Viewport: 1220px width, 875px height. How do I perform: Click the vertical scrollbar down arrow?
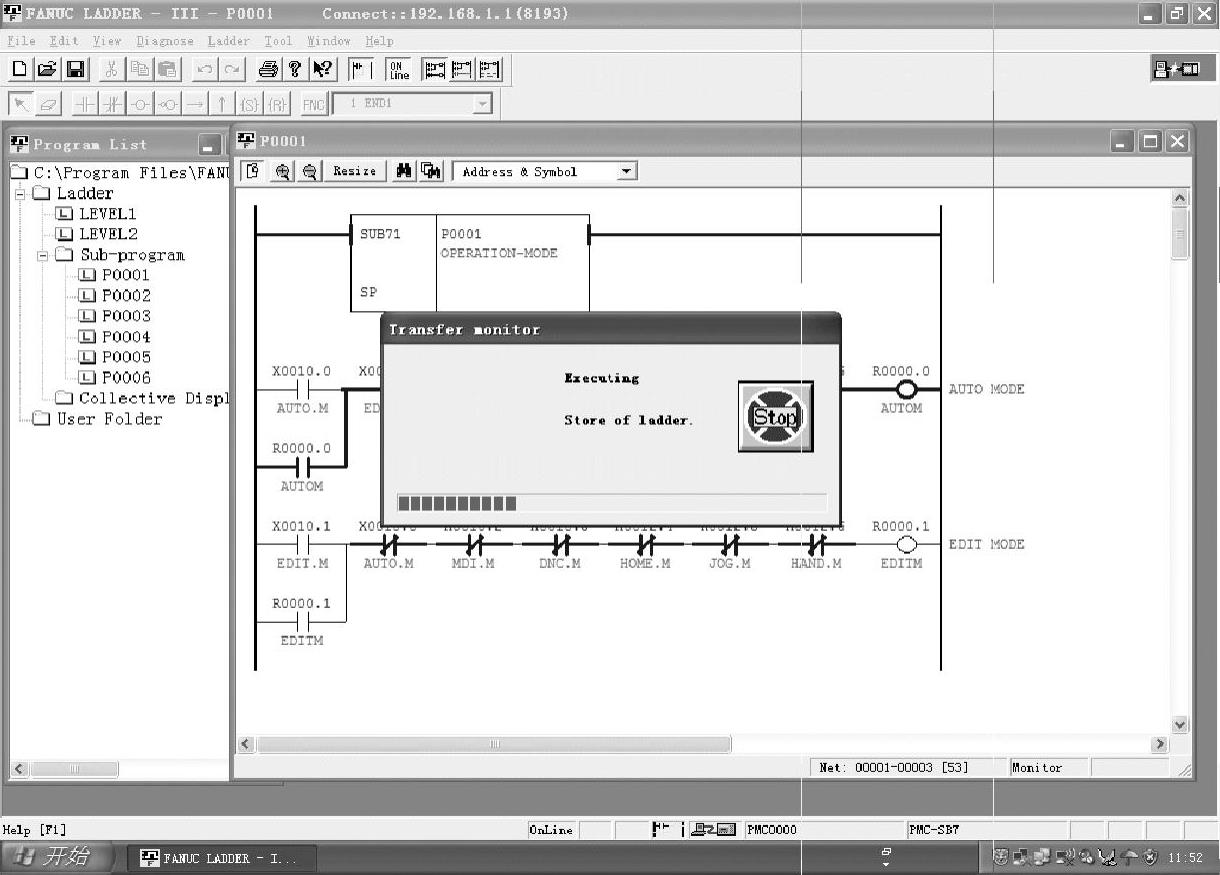click(x=1180, y=725)
